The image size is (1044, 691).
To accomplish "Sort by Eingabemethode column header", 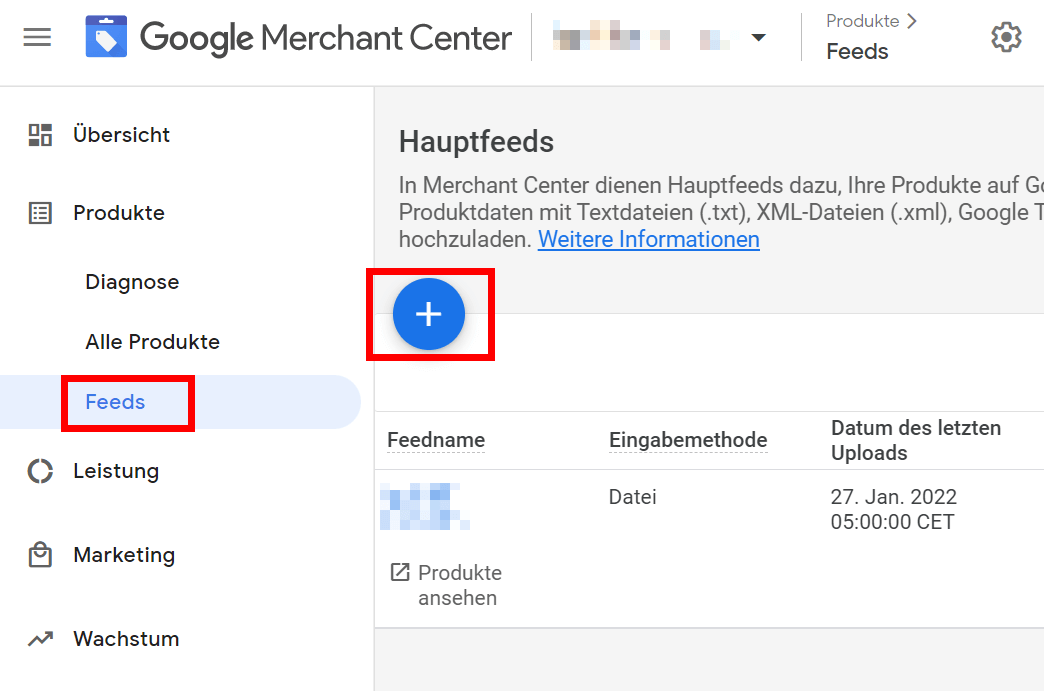I will point(688,440).
